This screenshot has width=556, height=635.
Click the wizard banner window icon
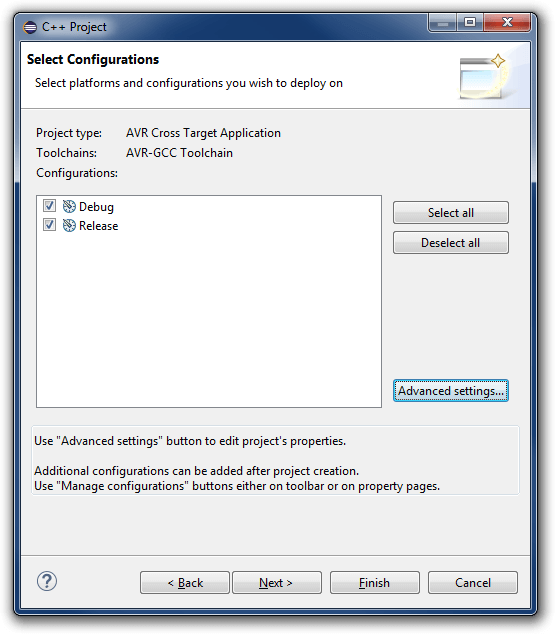[482, 77]
